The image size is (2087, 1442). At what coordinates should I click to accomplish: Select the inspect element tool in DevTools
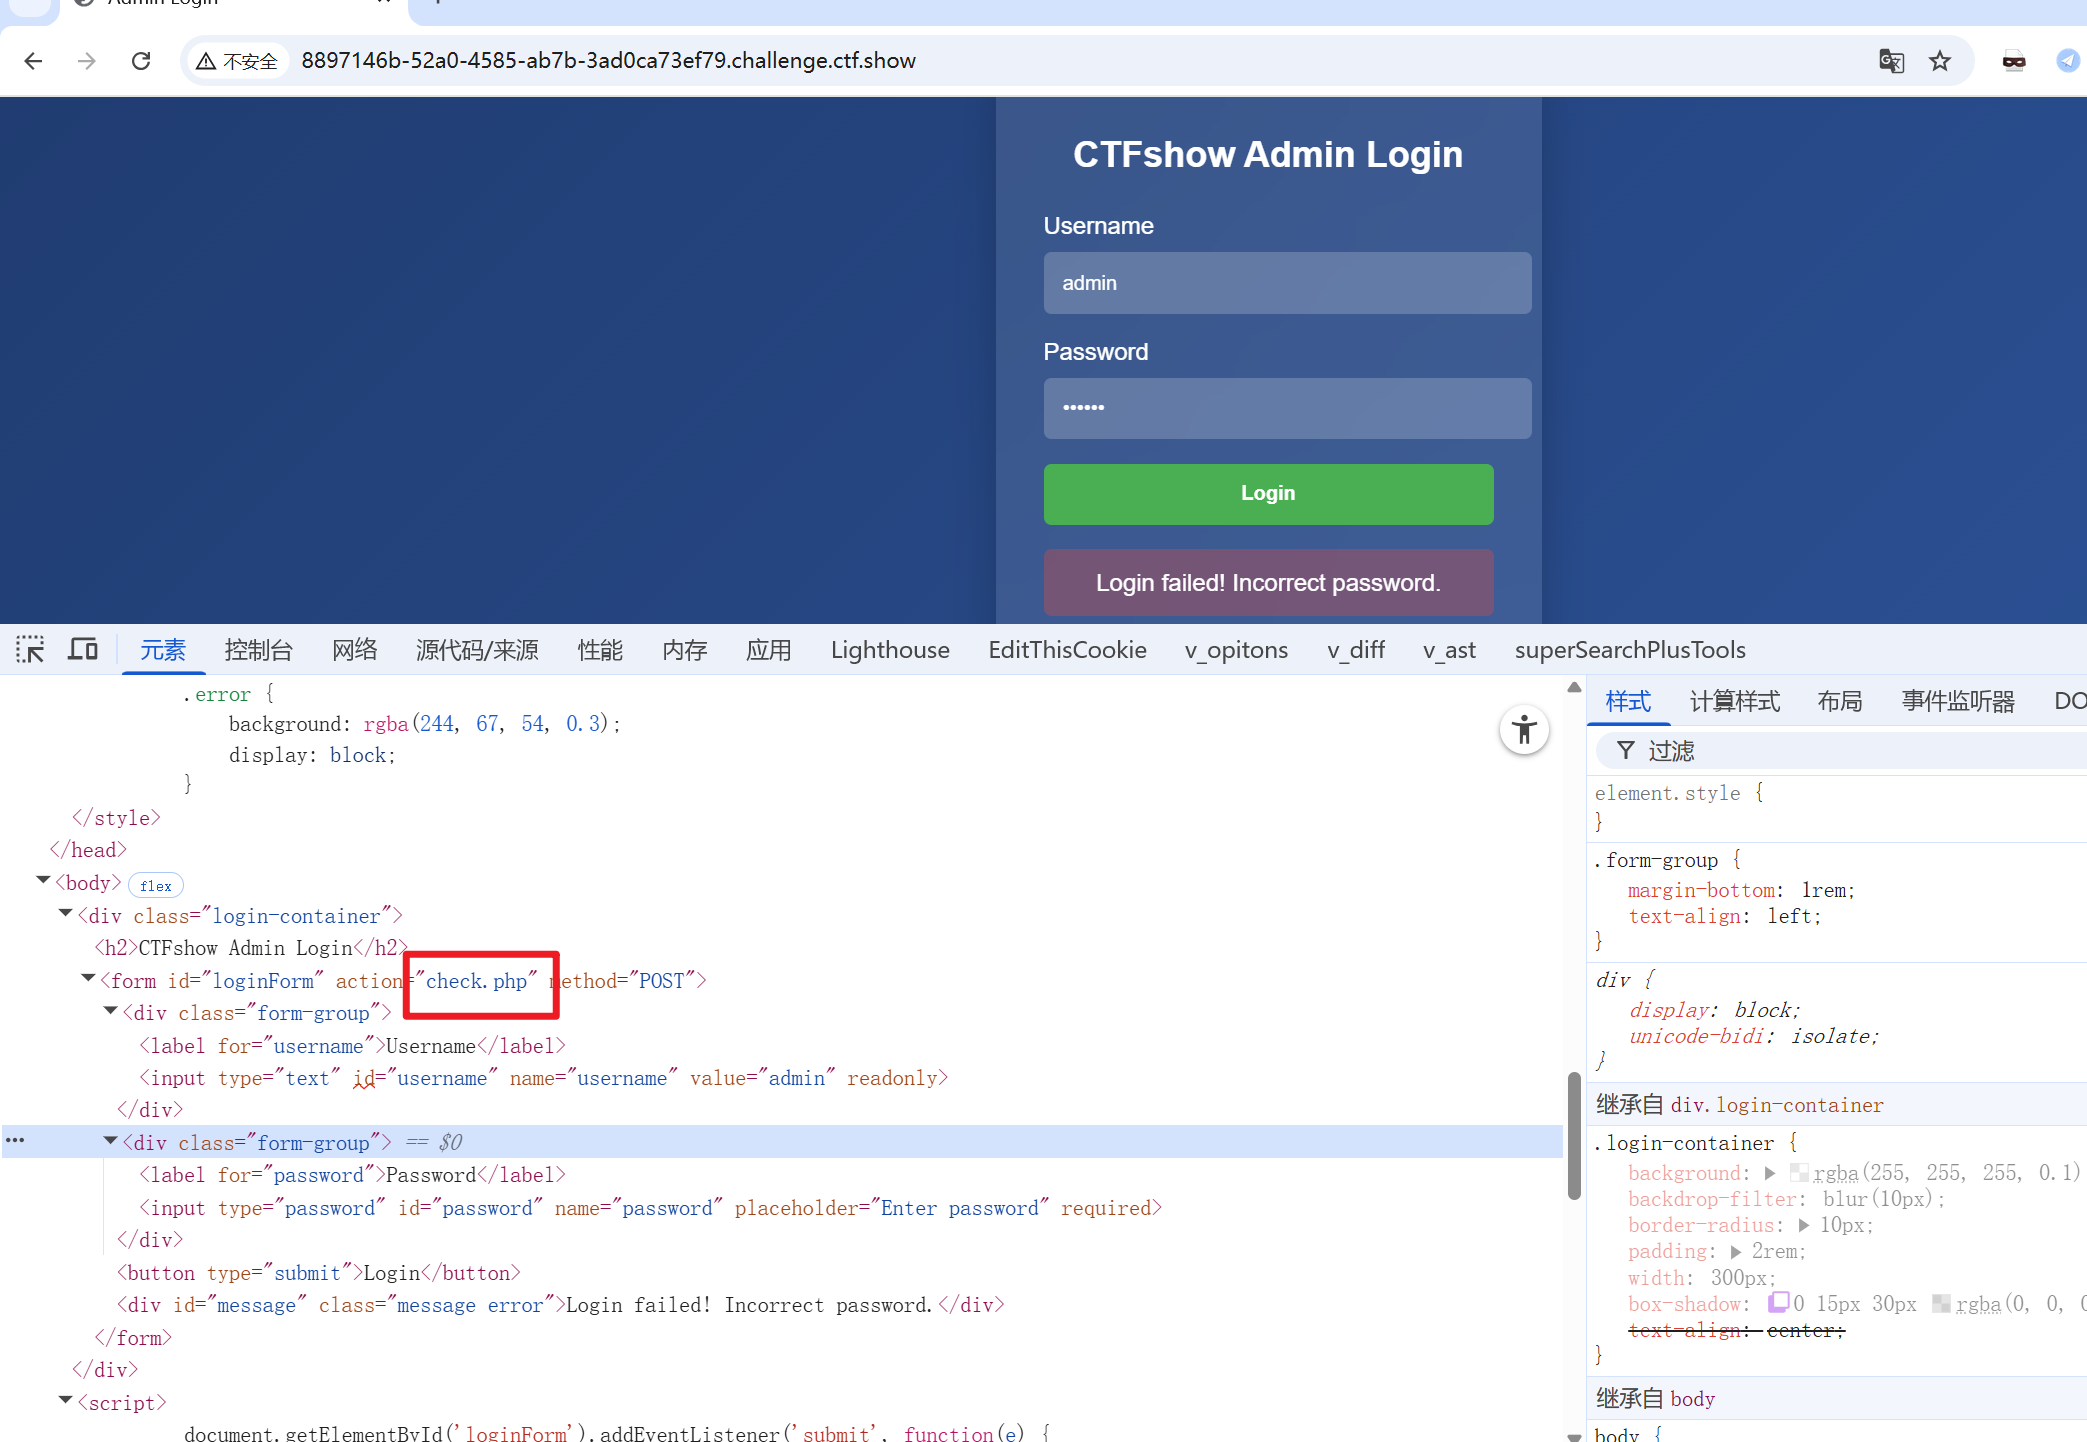pos(30,649)
